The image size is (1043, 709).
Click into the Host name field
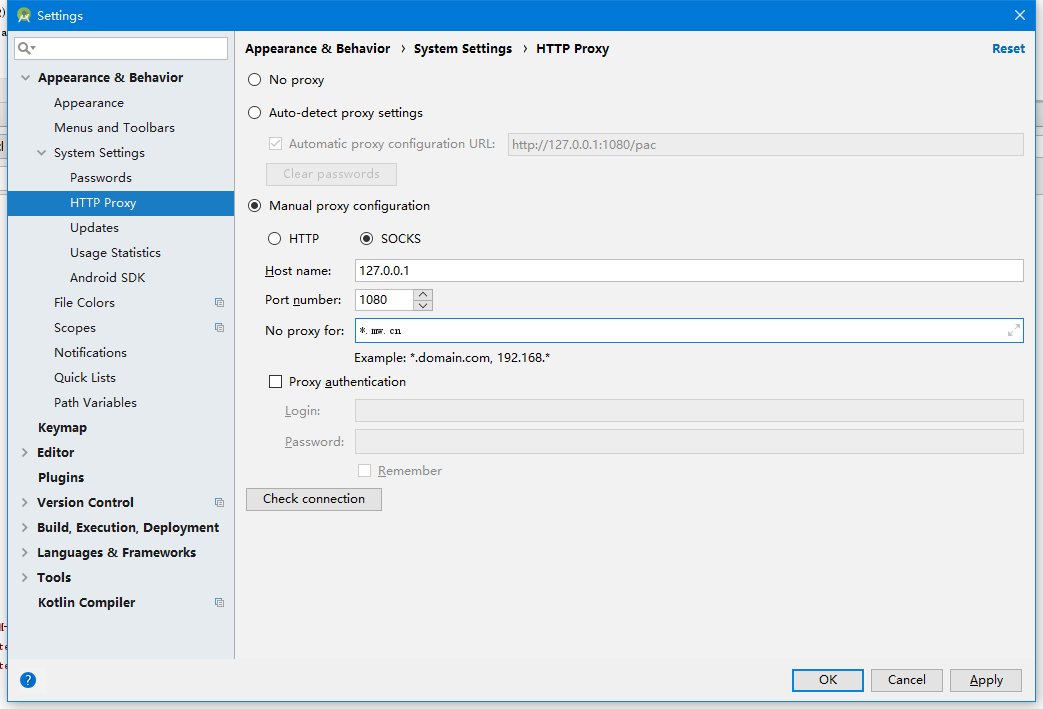pyautogui.click(x=688, y=271)
